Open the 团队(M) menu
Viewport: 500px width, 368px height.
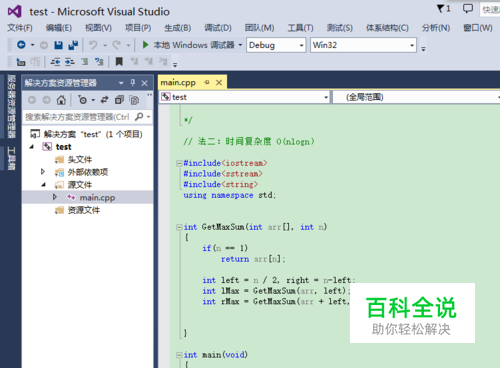[259, 28]
